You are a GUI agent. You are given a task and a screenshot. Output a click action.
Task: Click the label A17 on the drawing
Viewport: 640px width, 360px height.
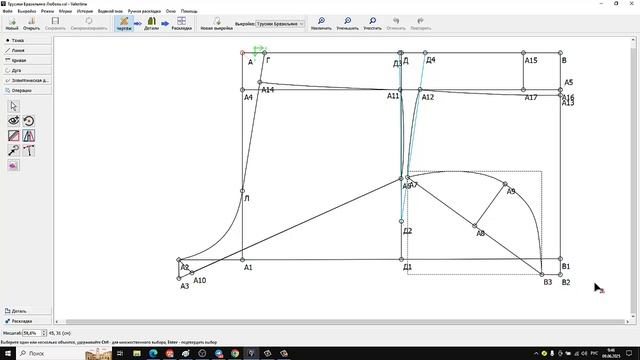point(531,98)
